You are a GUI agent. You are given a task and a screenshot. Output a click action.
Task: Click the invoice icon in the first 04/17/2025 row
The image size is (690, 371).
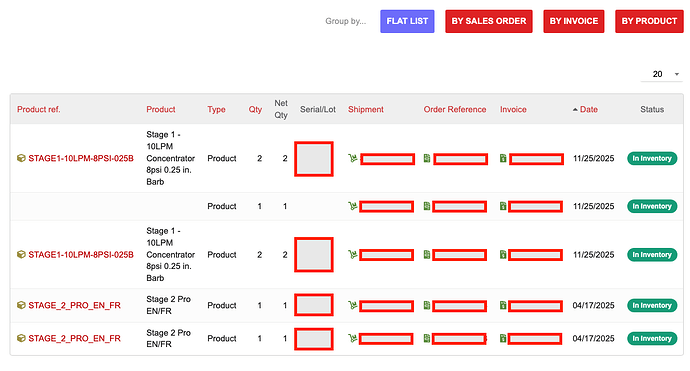click(x=503, y=305)
